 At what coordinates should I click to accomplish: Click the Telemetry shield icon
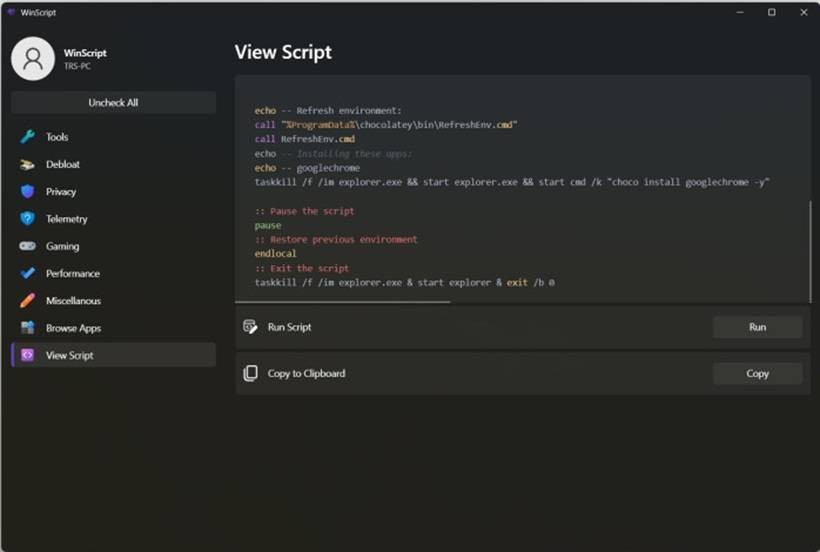28,219
